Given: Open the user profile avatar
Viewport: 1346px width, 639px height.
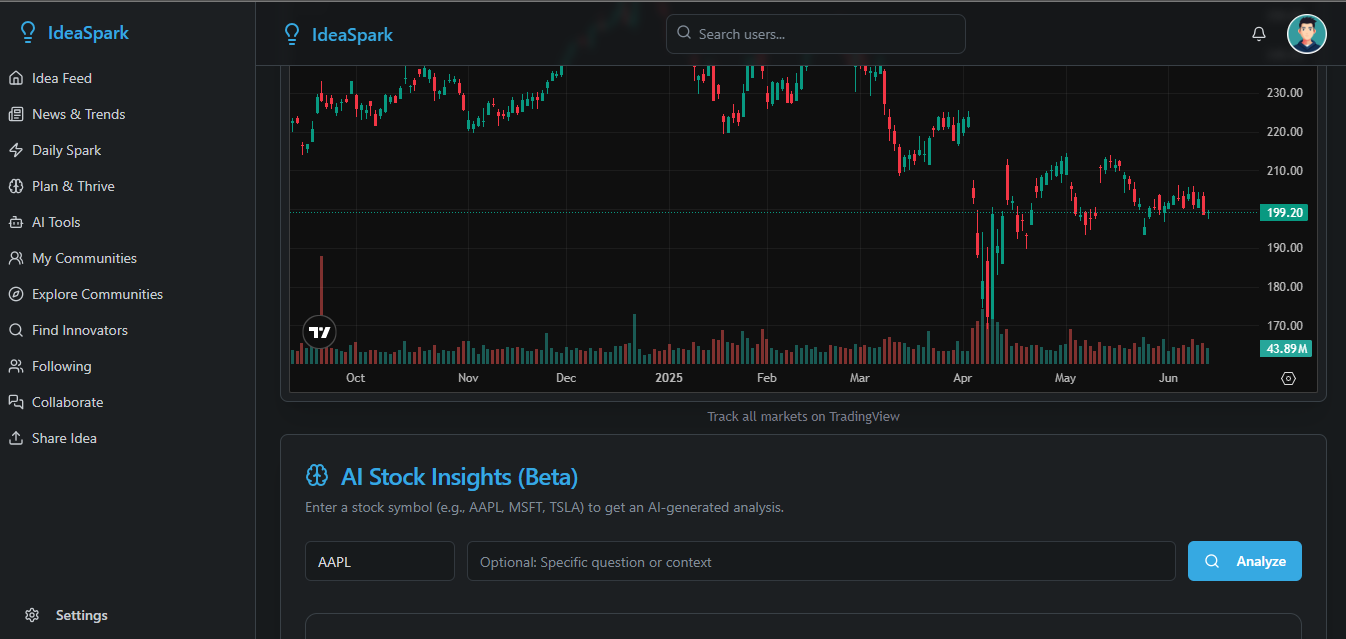Looking at the screenshot, I should tap(1307, 34).
